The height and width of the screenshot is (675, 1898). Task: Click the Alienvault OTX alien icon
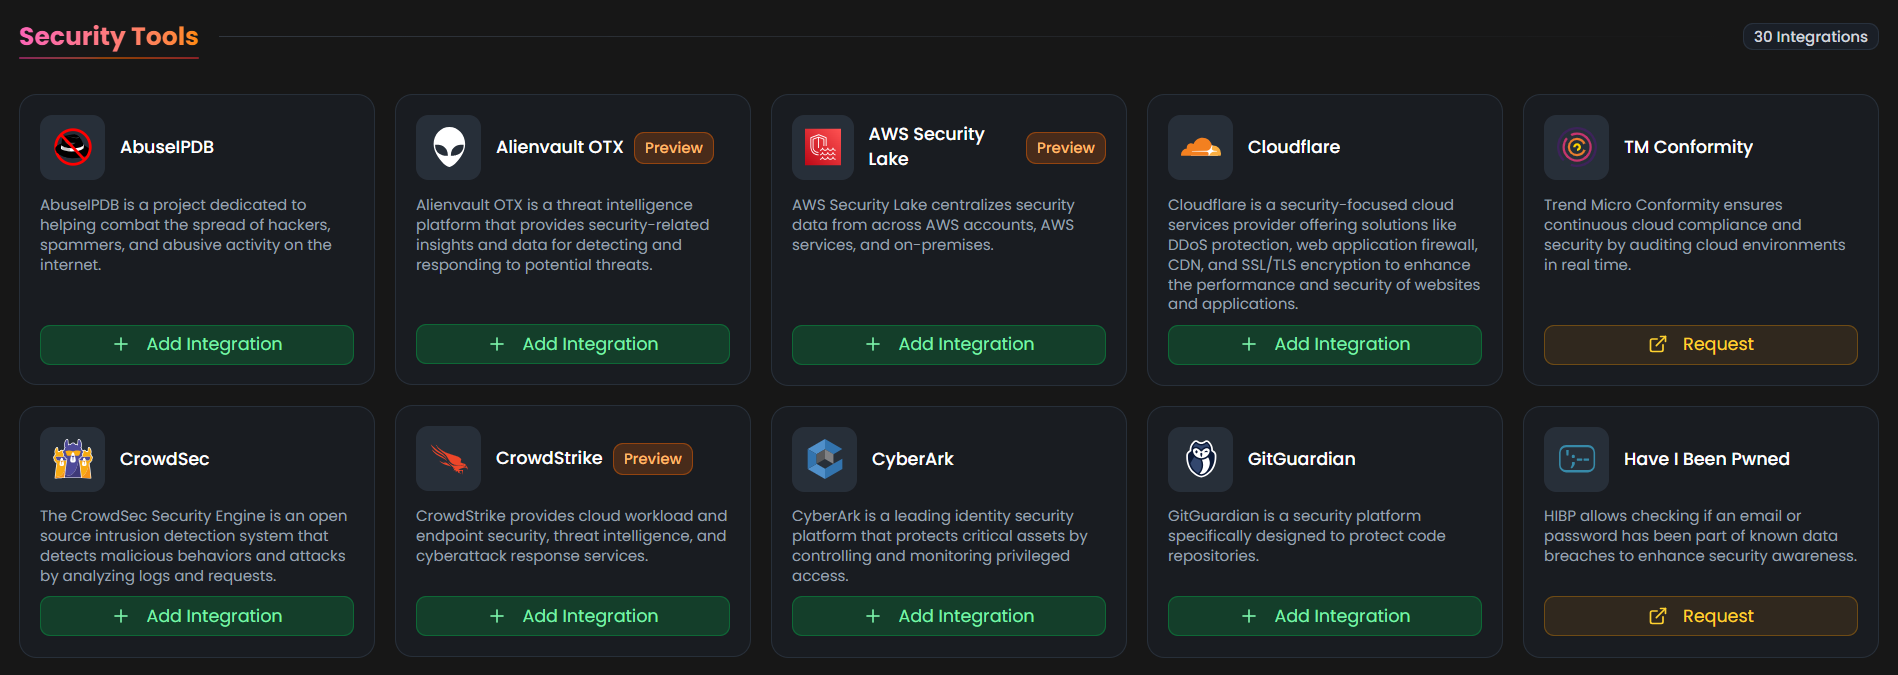(x=448, y=147)
